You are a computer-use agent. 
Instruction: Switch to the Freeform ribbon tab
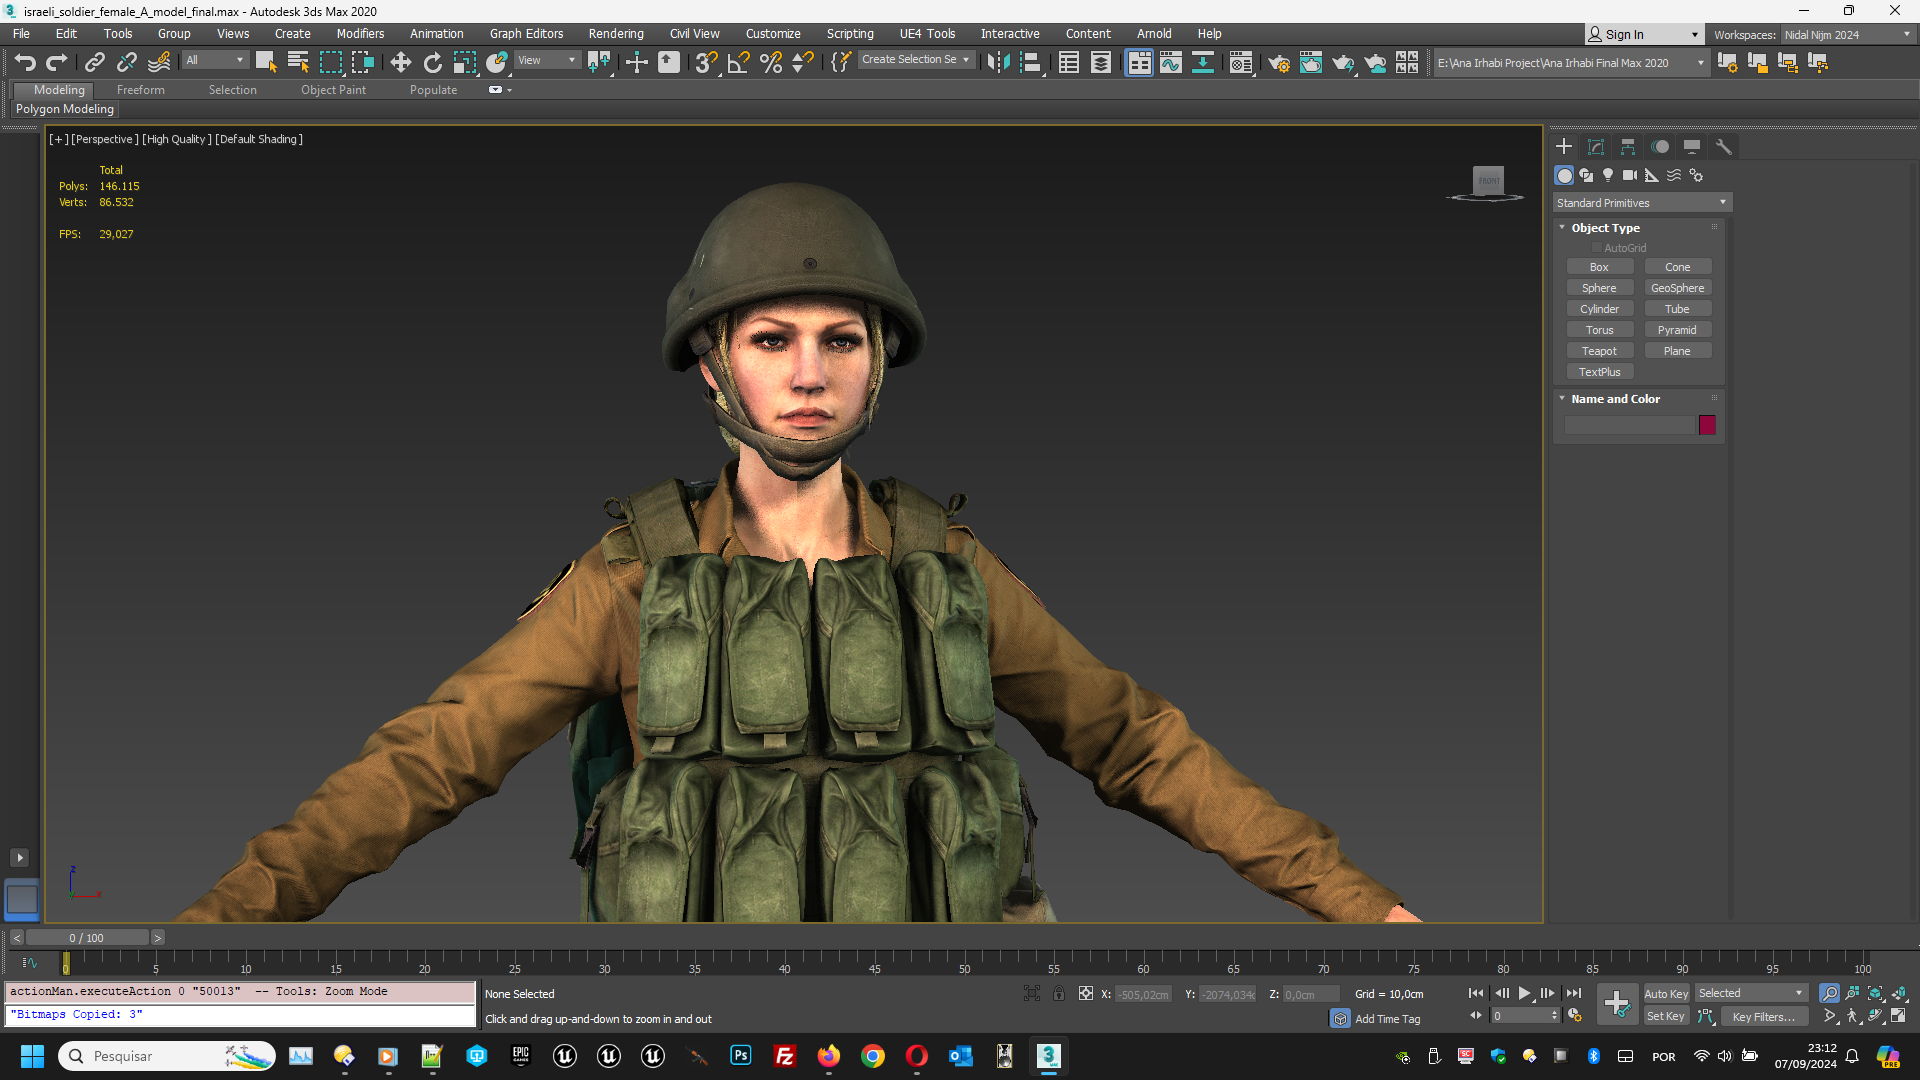[x=141, y=90]
